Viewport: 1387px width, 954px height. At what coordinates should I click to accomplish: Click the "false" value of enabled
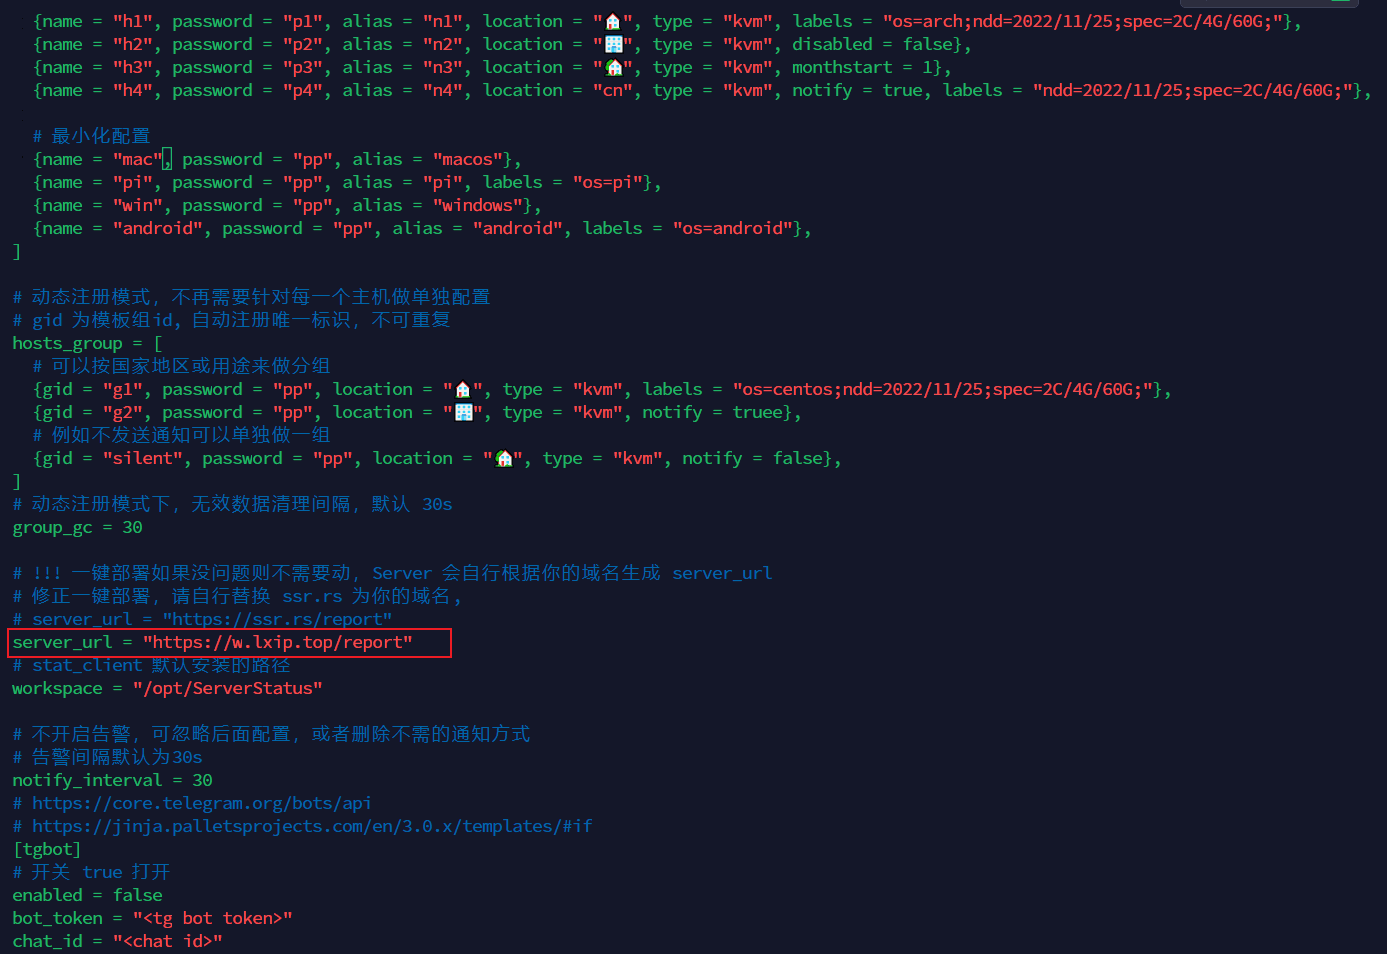tap(137, 895)
